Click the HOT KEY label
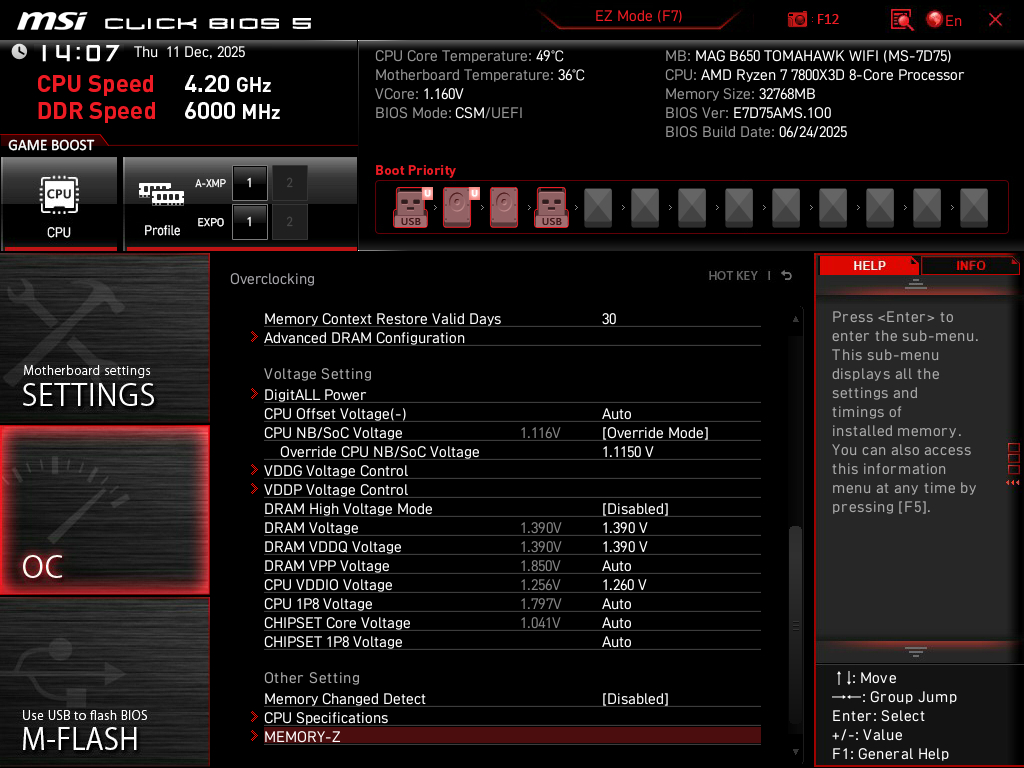 click(733, 276)
